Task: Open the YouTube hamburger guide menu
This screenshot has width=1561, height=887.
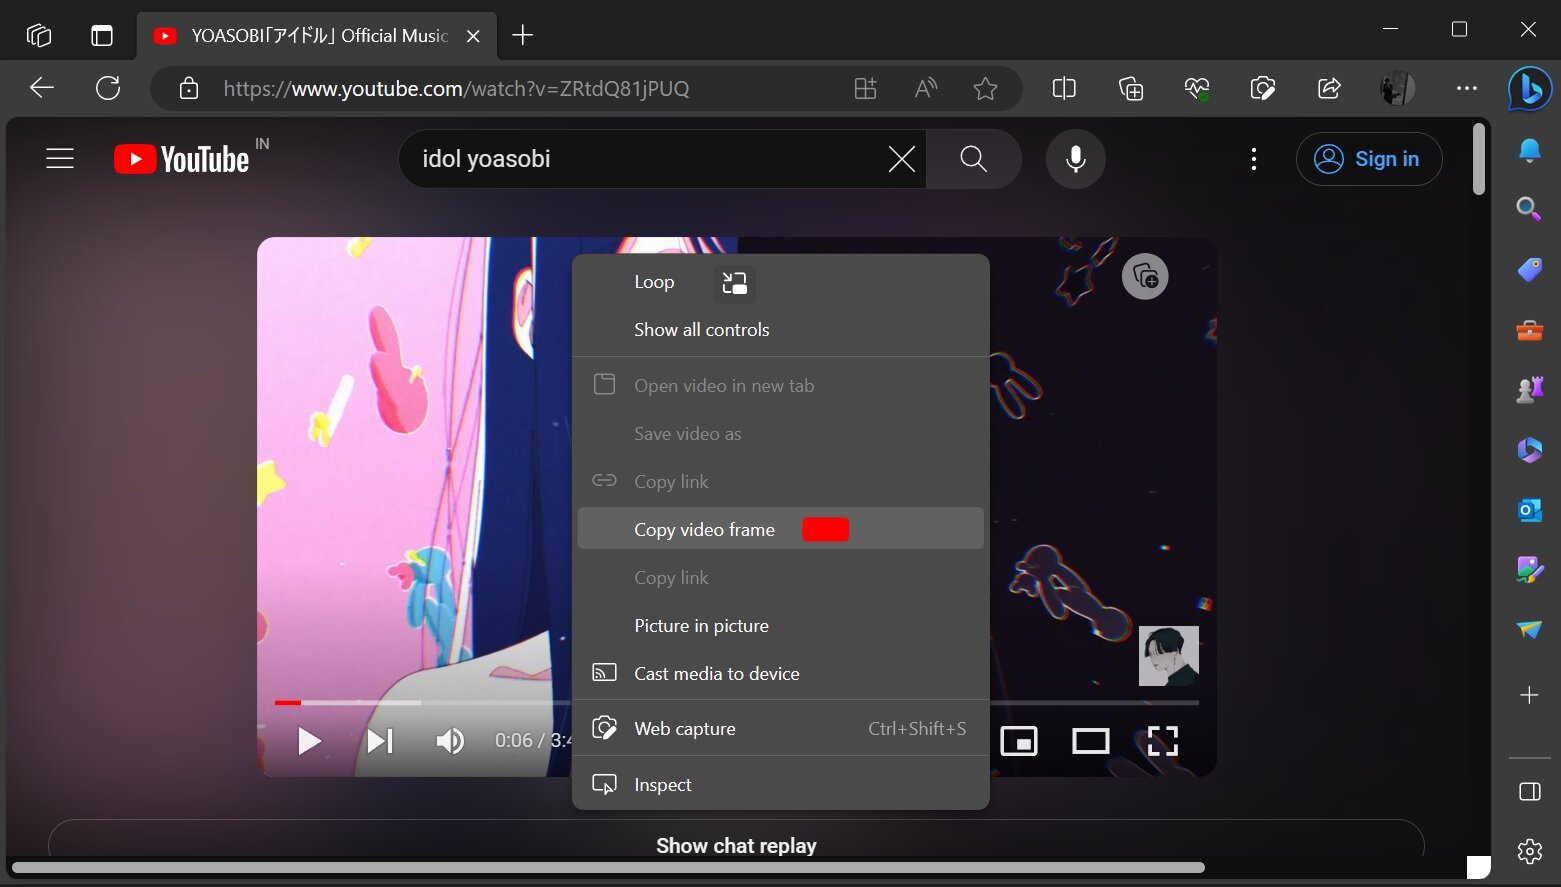Action: pos(60,159)
